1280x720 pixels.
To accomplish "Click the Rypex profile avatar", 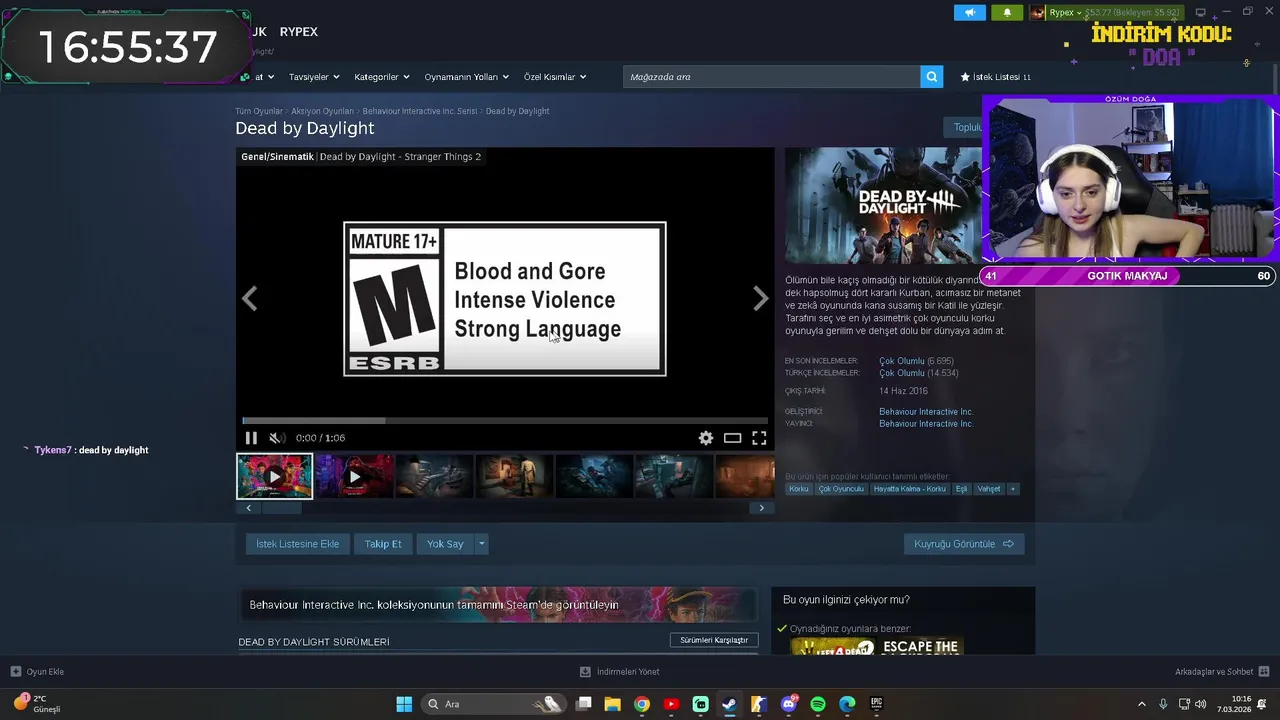I will 1038,13.
